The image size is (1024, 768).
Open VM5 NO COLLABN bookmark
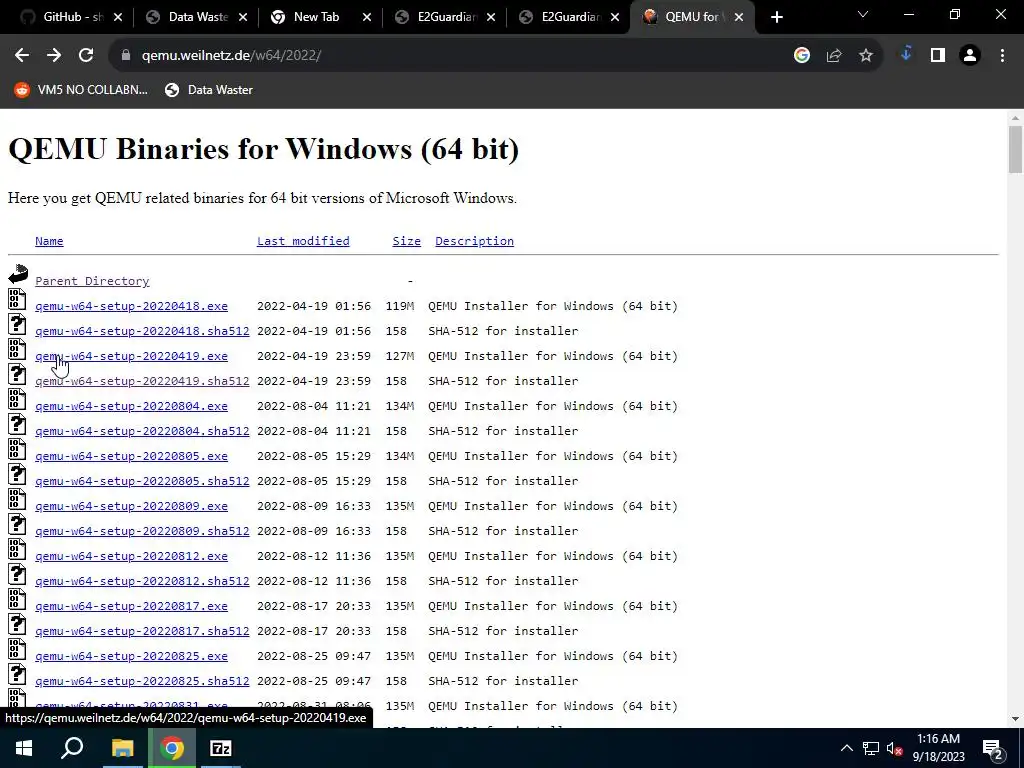[82, 90]
